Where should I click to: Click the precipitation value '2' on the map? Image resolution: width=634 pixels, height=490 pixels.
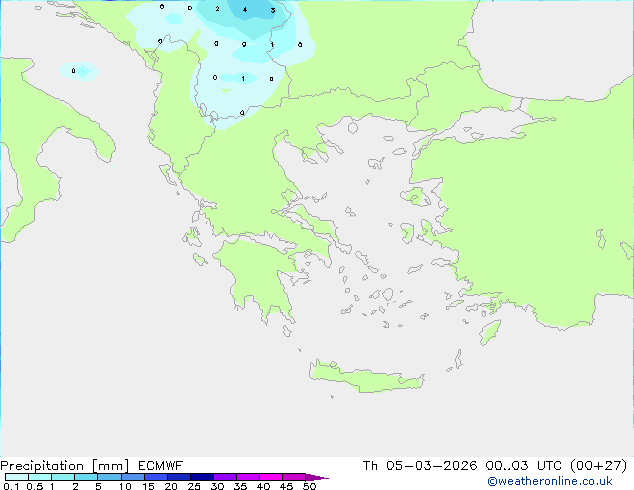218,8
